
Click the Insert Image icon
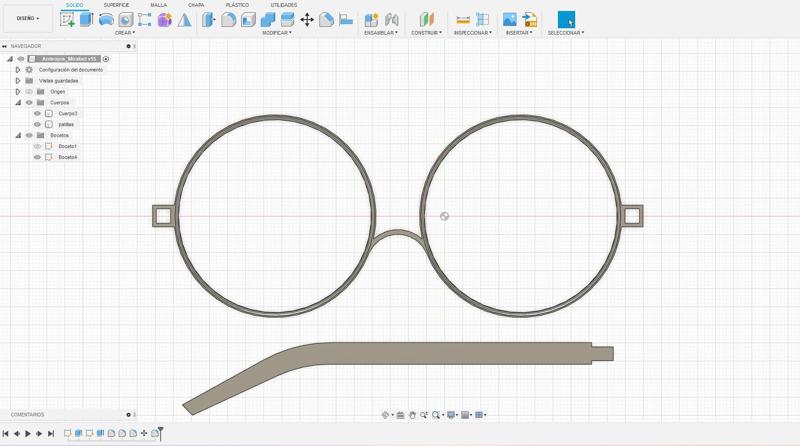click(x=510, y=20)
